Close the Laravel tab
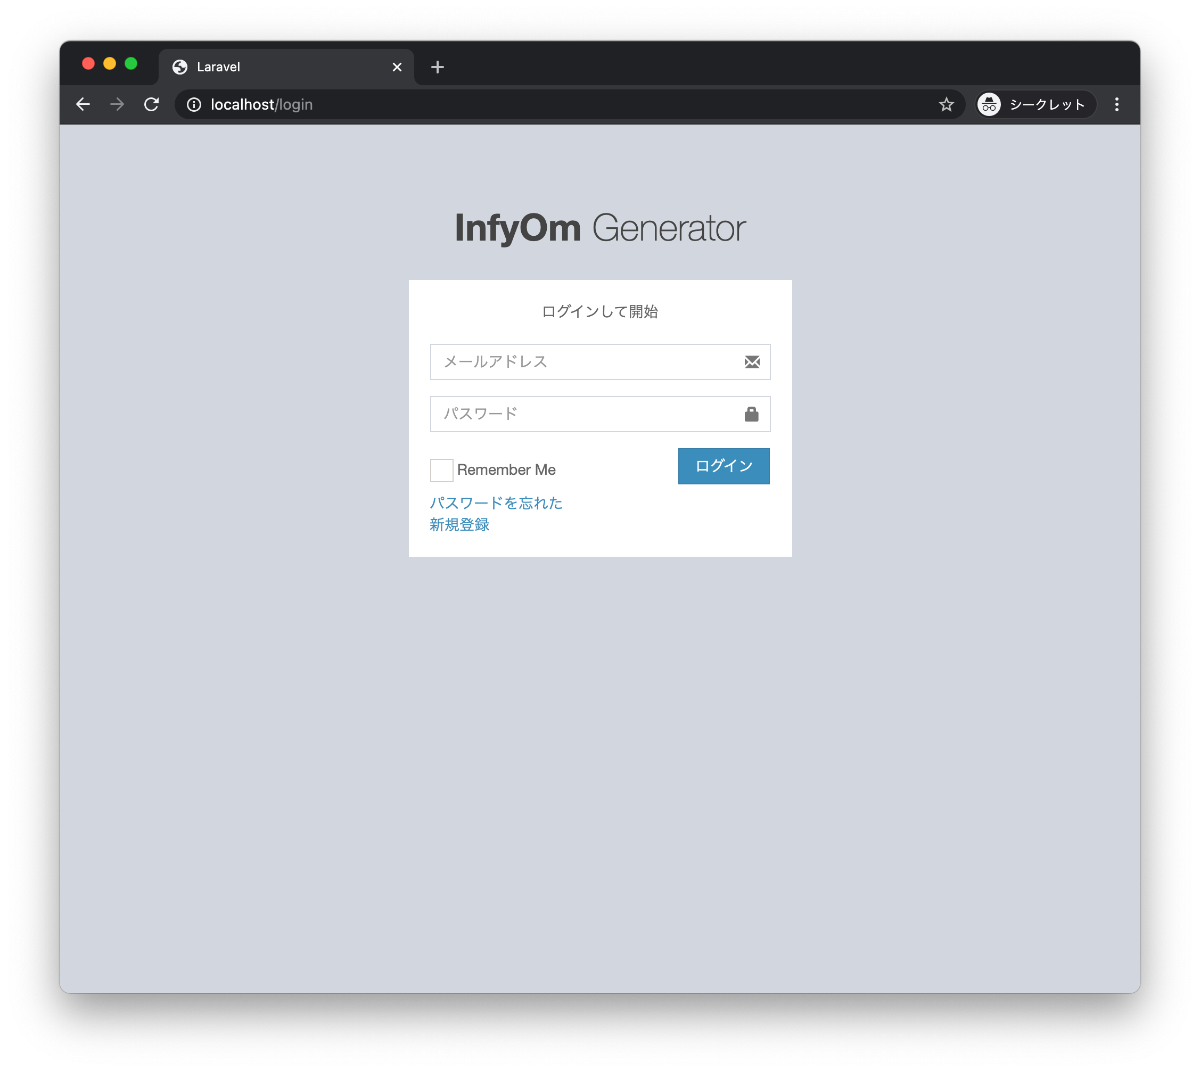 point(397,67)
